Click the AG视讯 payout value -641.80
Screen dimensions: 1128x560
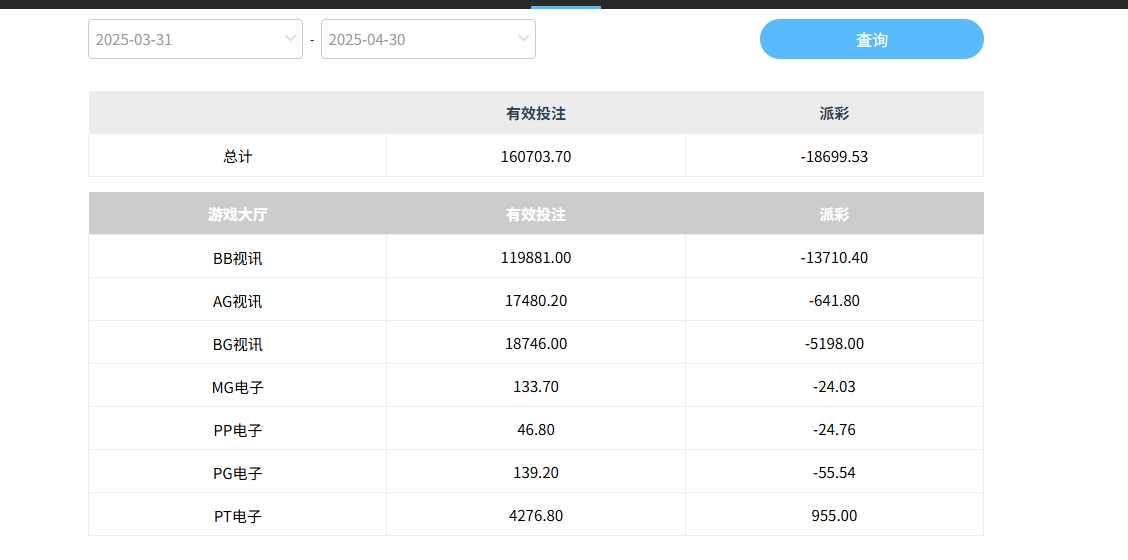pyautogui.click(x=834, y=301)
